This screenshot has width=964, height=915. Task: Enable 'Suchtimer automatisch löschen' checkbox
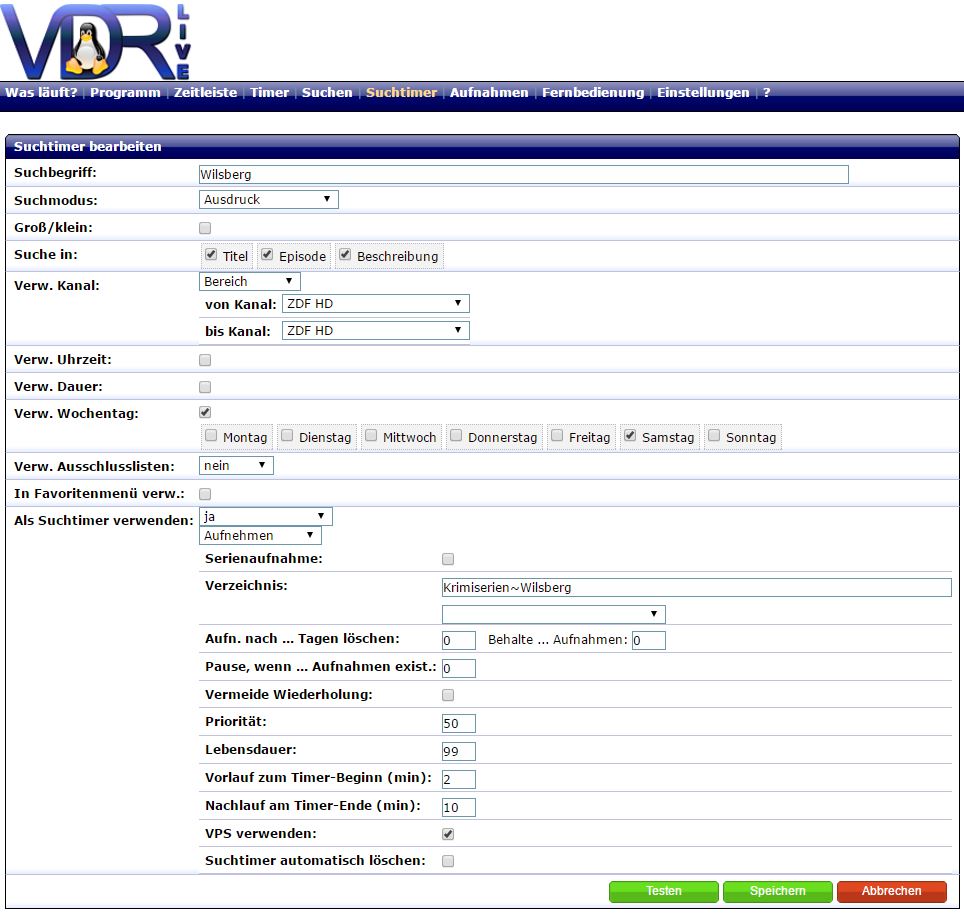[x=448, y=861]
